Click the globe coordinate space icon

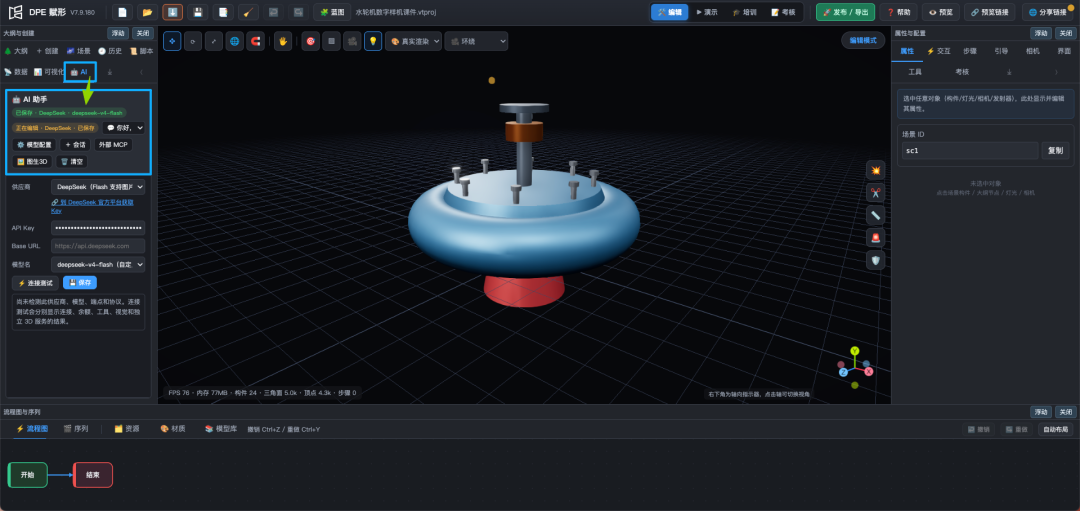235,41
